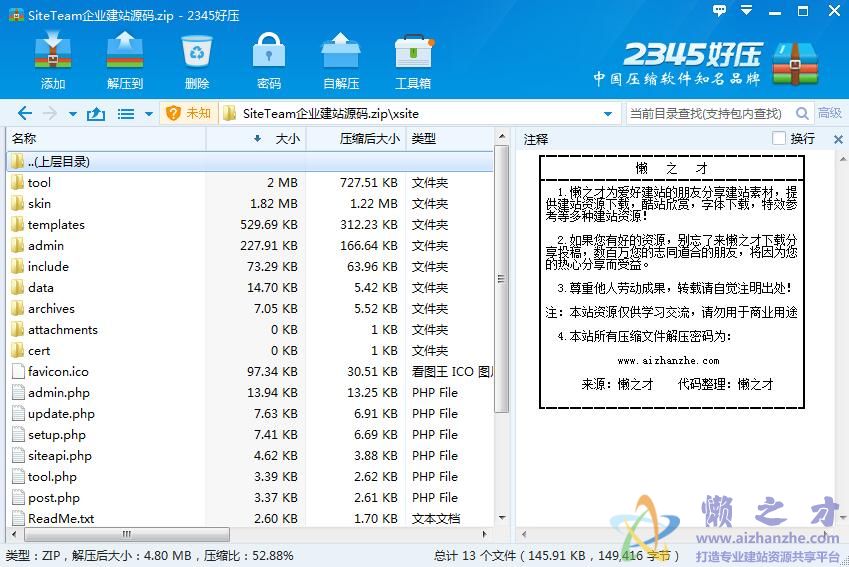Sort by the 类型 column header
This screenshot has width=849, height=567.
449,139
